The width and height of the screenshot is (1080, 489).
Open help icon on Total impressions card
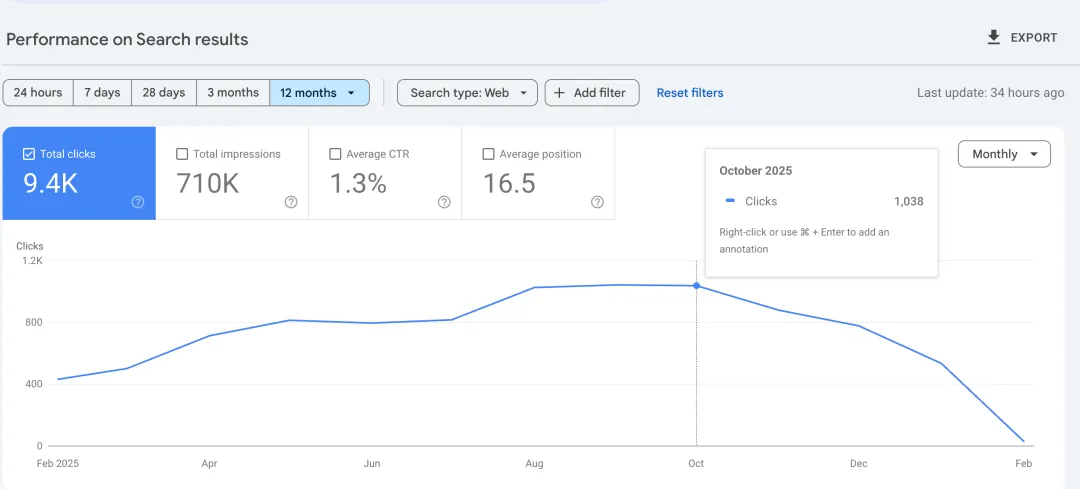pos(291,202)
